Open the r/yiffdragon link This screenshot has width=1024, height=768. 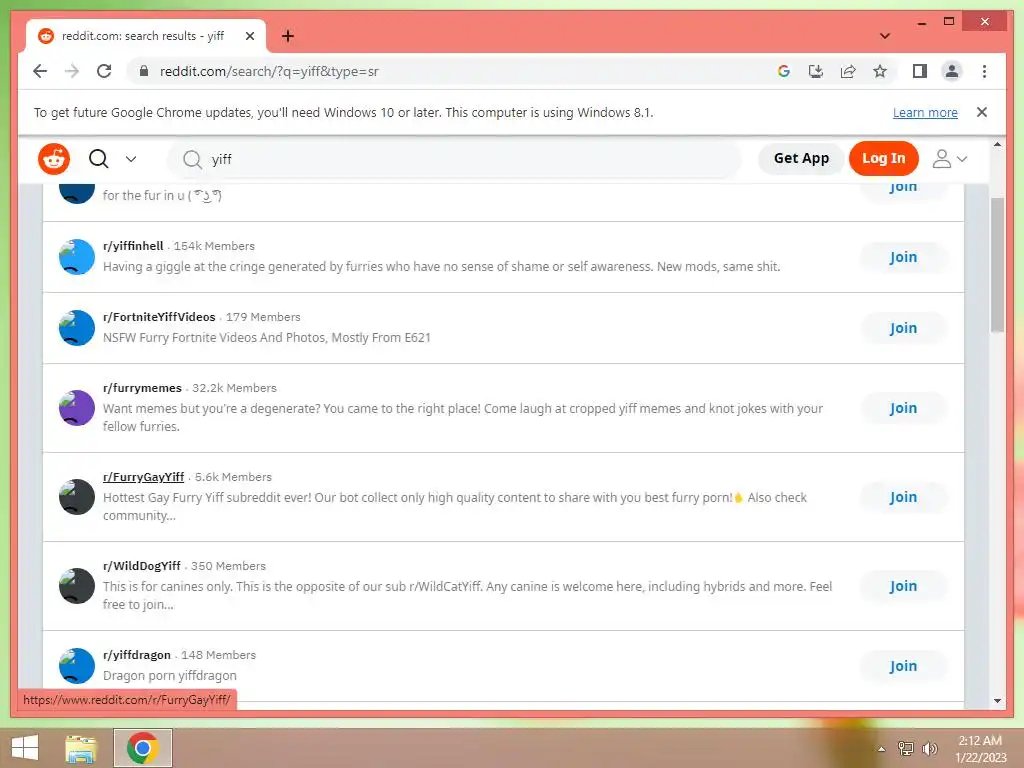[x=136, y=655]
